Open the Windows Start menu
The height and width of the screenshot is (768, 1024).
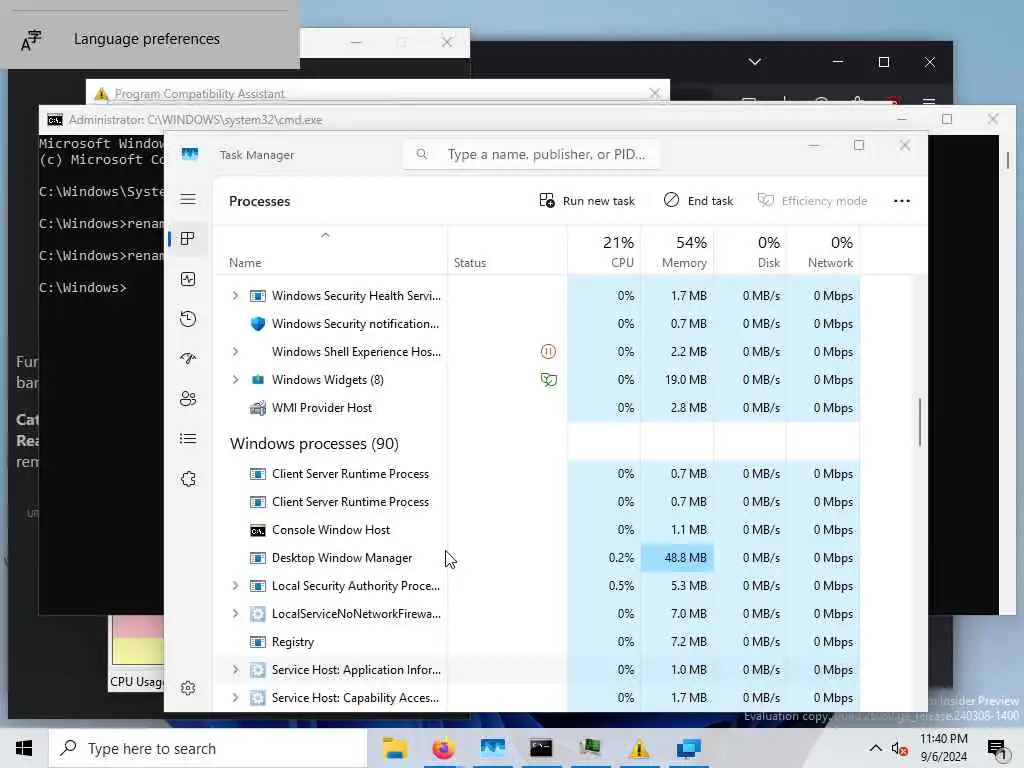(24, 748)
